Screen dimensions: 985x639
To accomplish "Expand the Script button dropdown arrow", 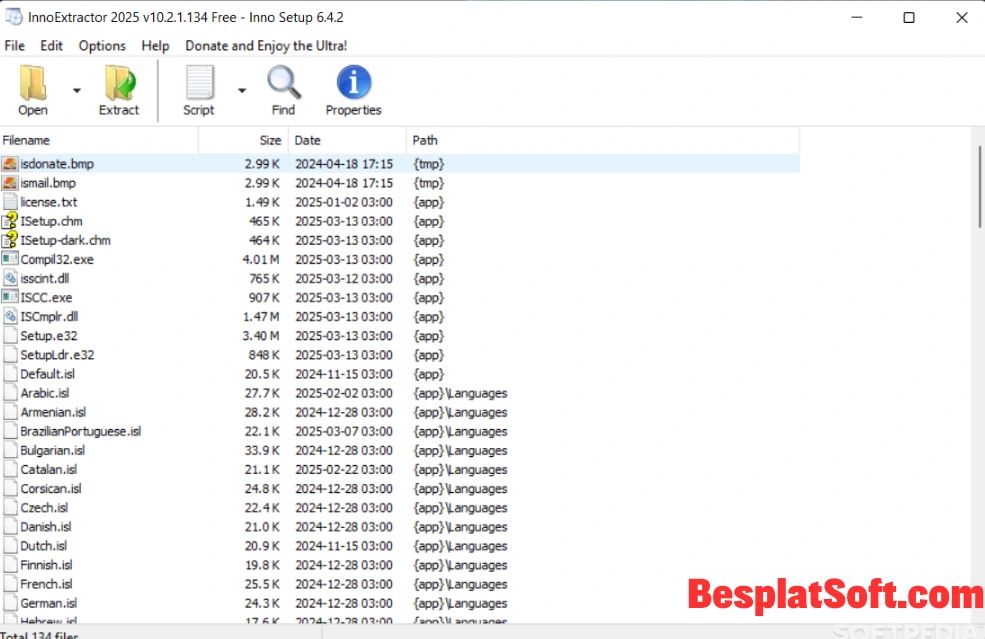I will point(240,88).
